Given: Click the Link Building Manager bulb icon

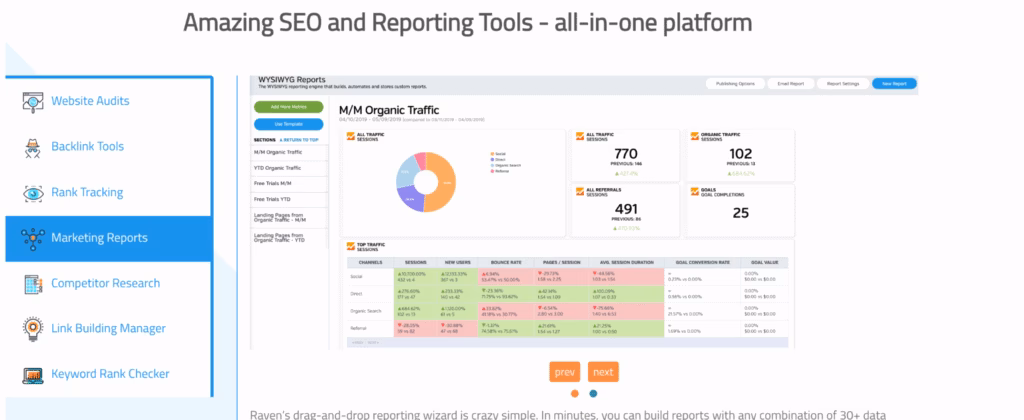Looking at the screenshot, I should [31, 329].
